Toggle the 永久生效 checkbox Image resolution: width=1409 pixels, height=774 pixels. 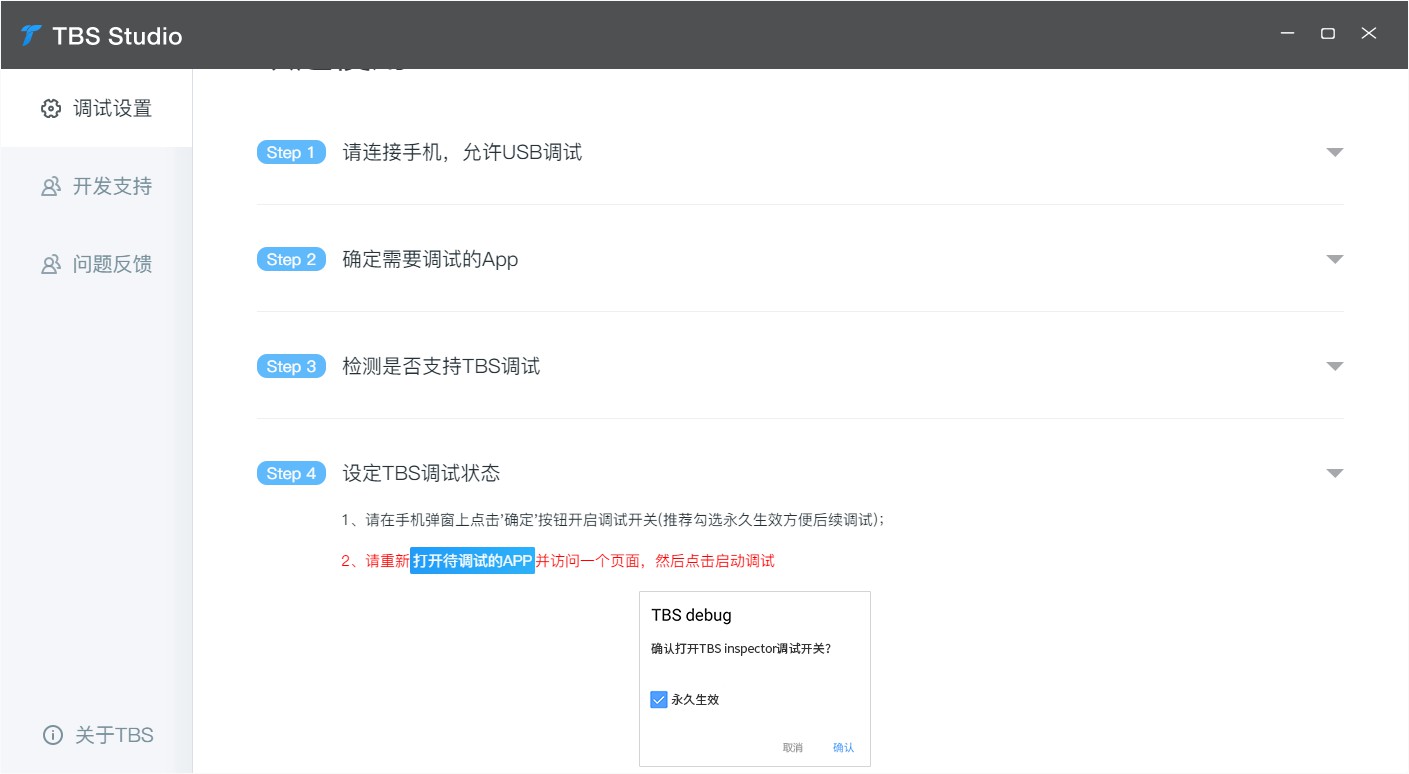[658, 699]
